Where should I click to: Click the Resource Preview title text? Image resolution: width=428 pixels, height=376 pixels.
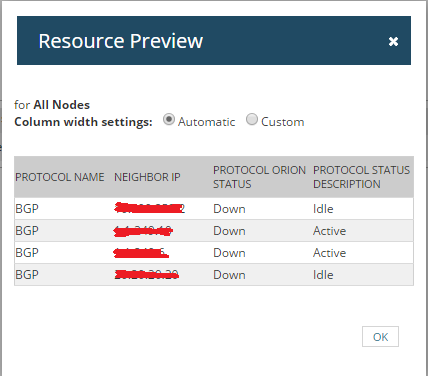pyautogui.click(x=121, y=41)
